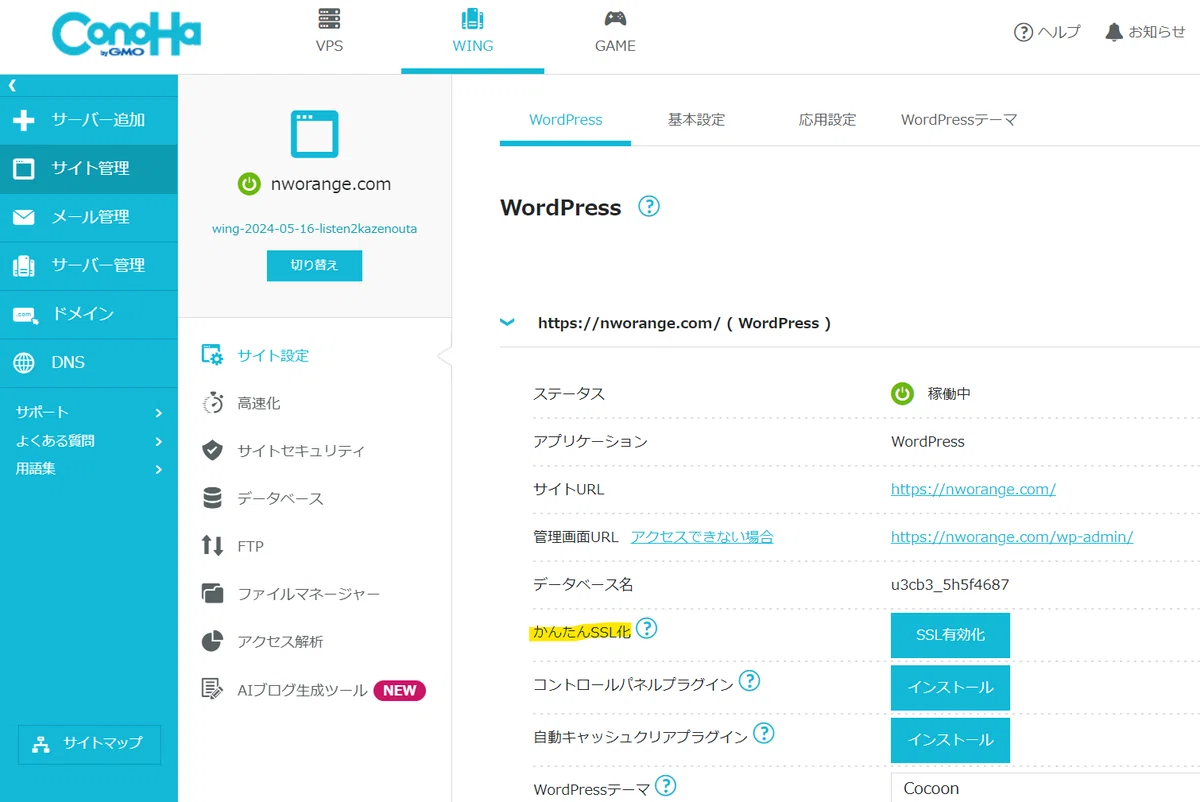The image size is (1200, 802).
Task: Open the GAME controller icon tab
Action: tap(615, 19)
